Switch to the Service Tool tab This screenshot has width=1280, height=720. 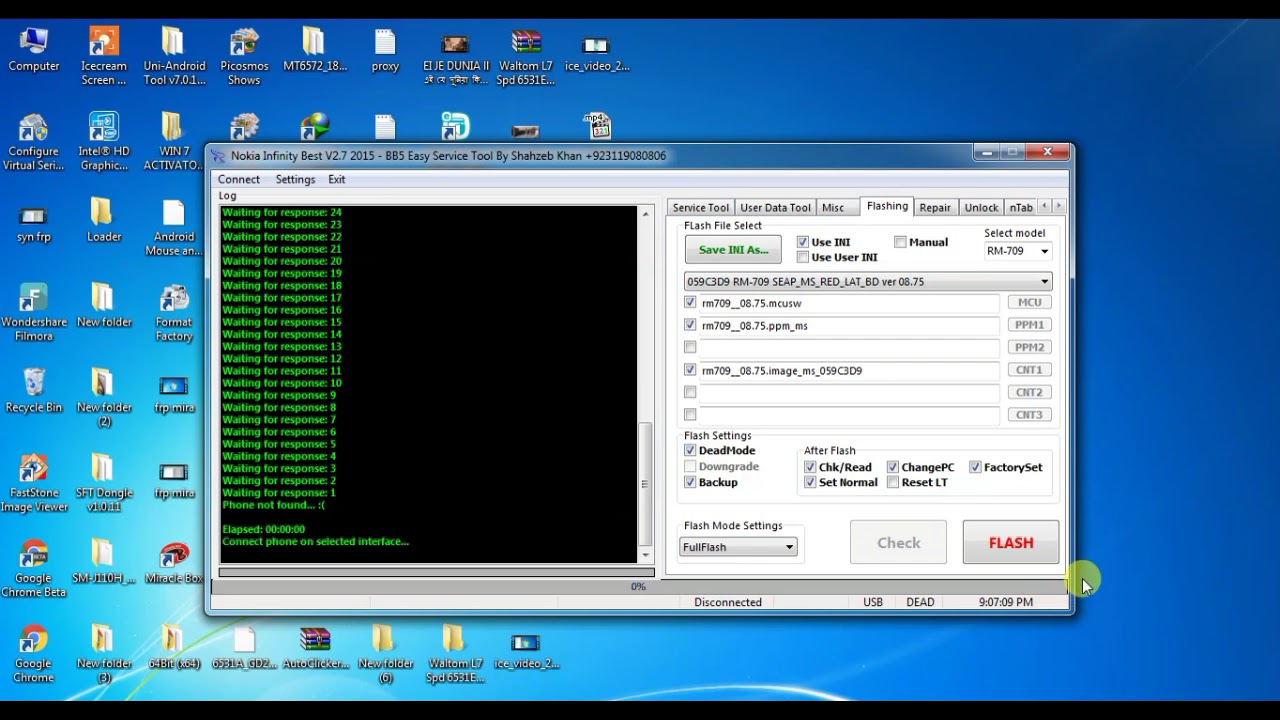(x=700, y=208)
